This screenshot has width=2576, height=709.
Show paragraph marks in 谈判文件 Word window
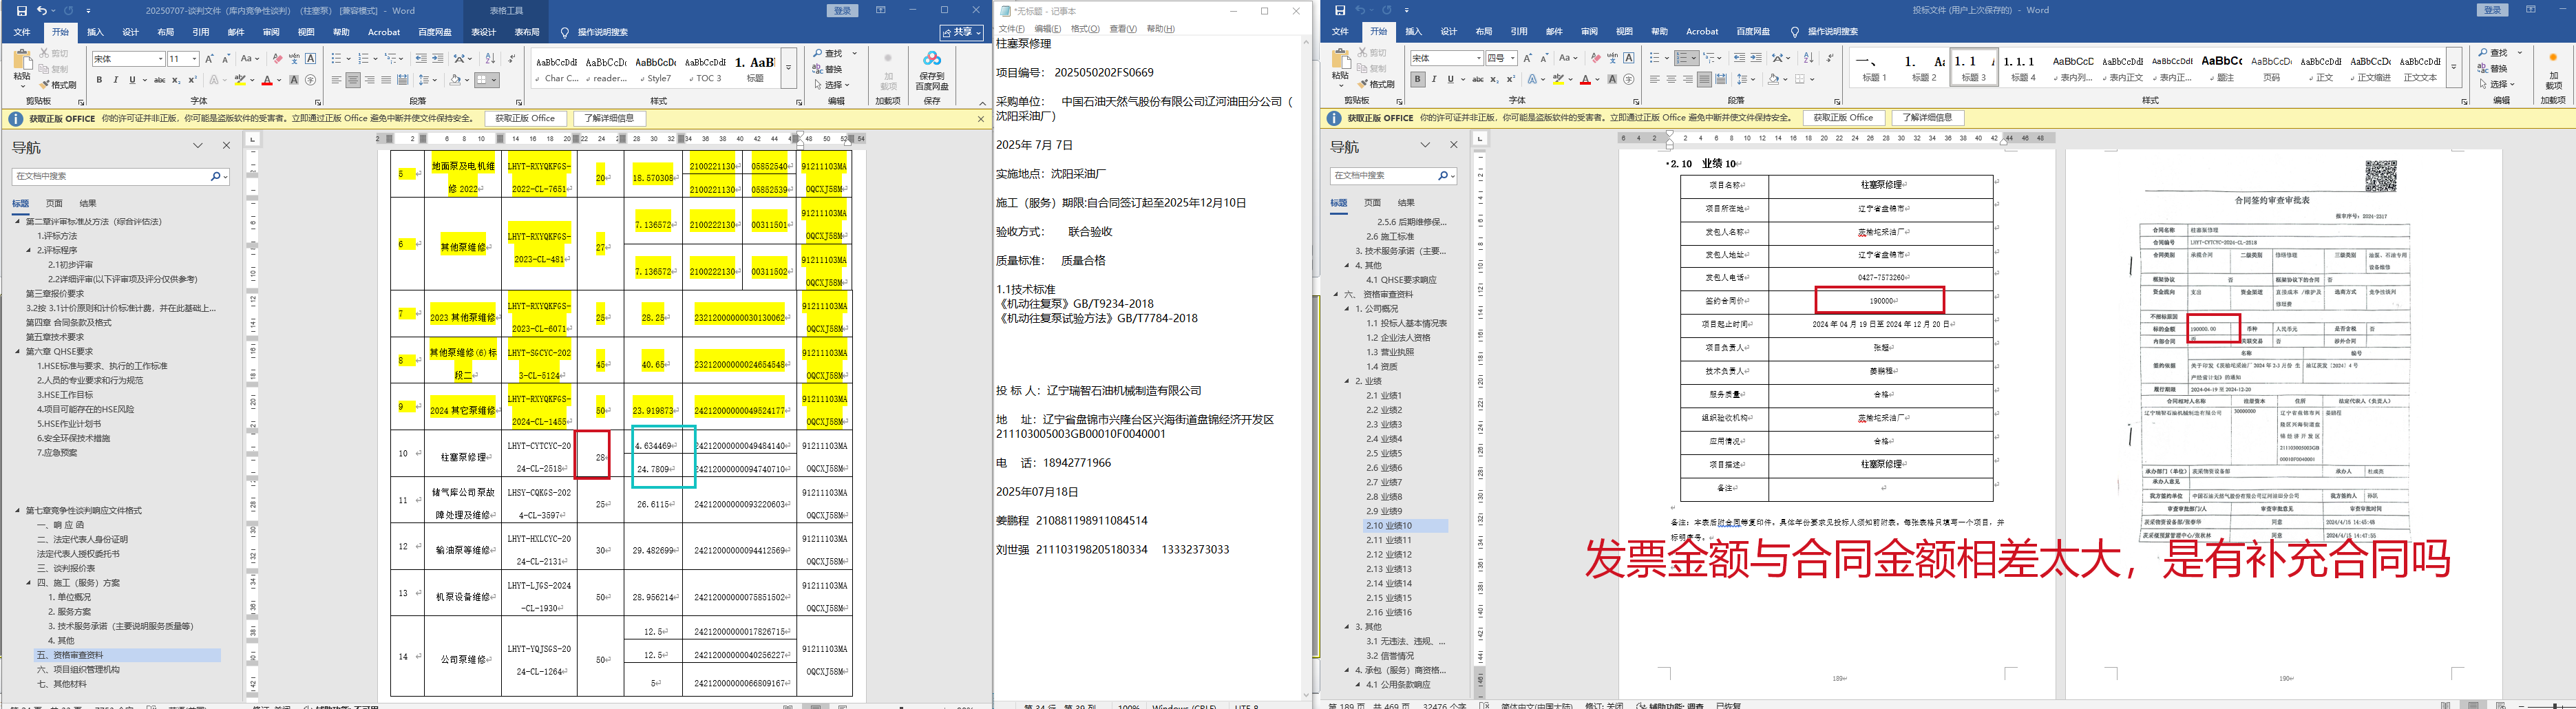[511, 59]
